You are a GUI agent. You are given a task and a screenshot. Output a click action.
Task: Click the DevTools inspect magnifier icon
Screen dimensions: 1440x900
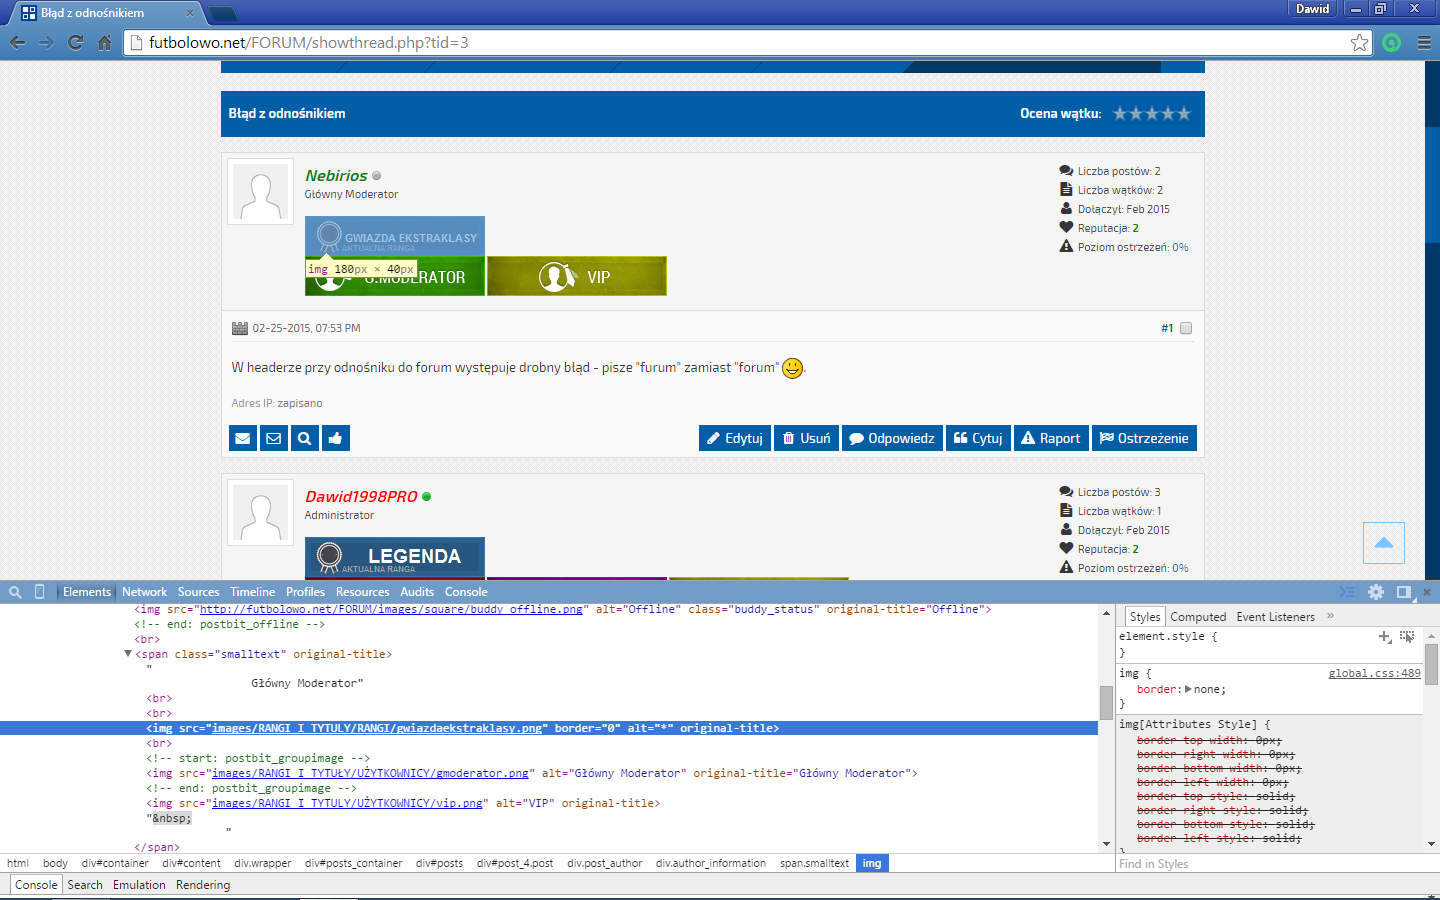pos(15,592)
